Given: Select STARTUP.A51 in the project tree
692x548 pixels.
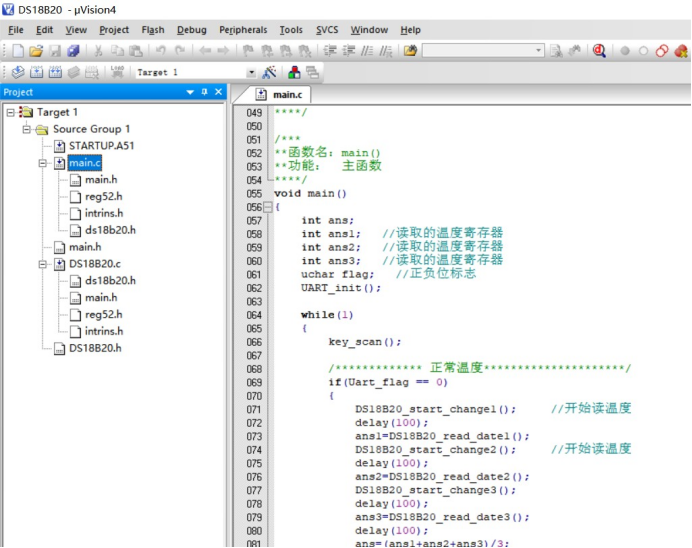Looking at the screenshot, I should pos(102,146).
